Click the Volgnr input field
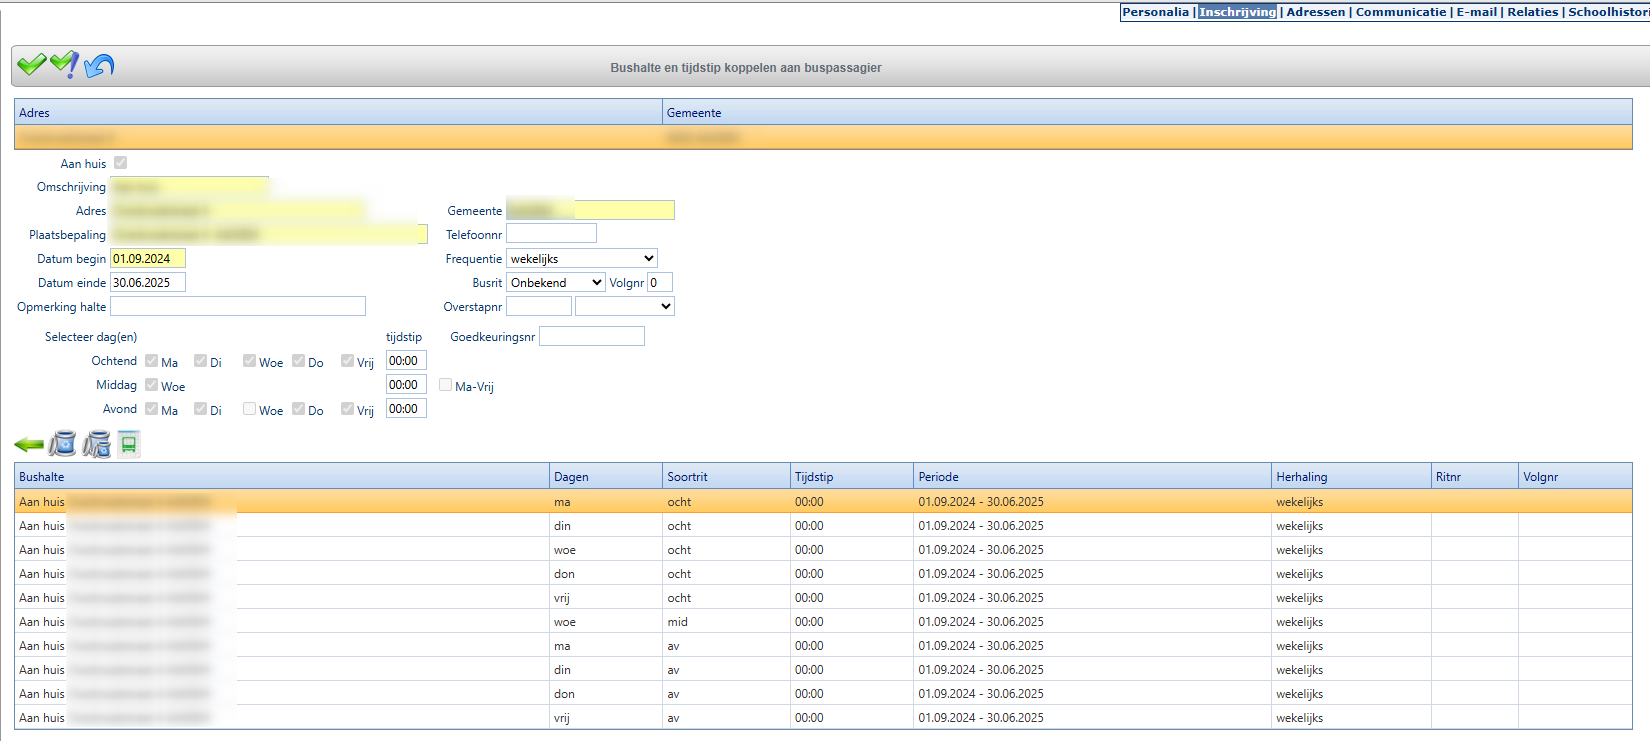This screenshot has width=1650, height=741. [x=660, y=282]
